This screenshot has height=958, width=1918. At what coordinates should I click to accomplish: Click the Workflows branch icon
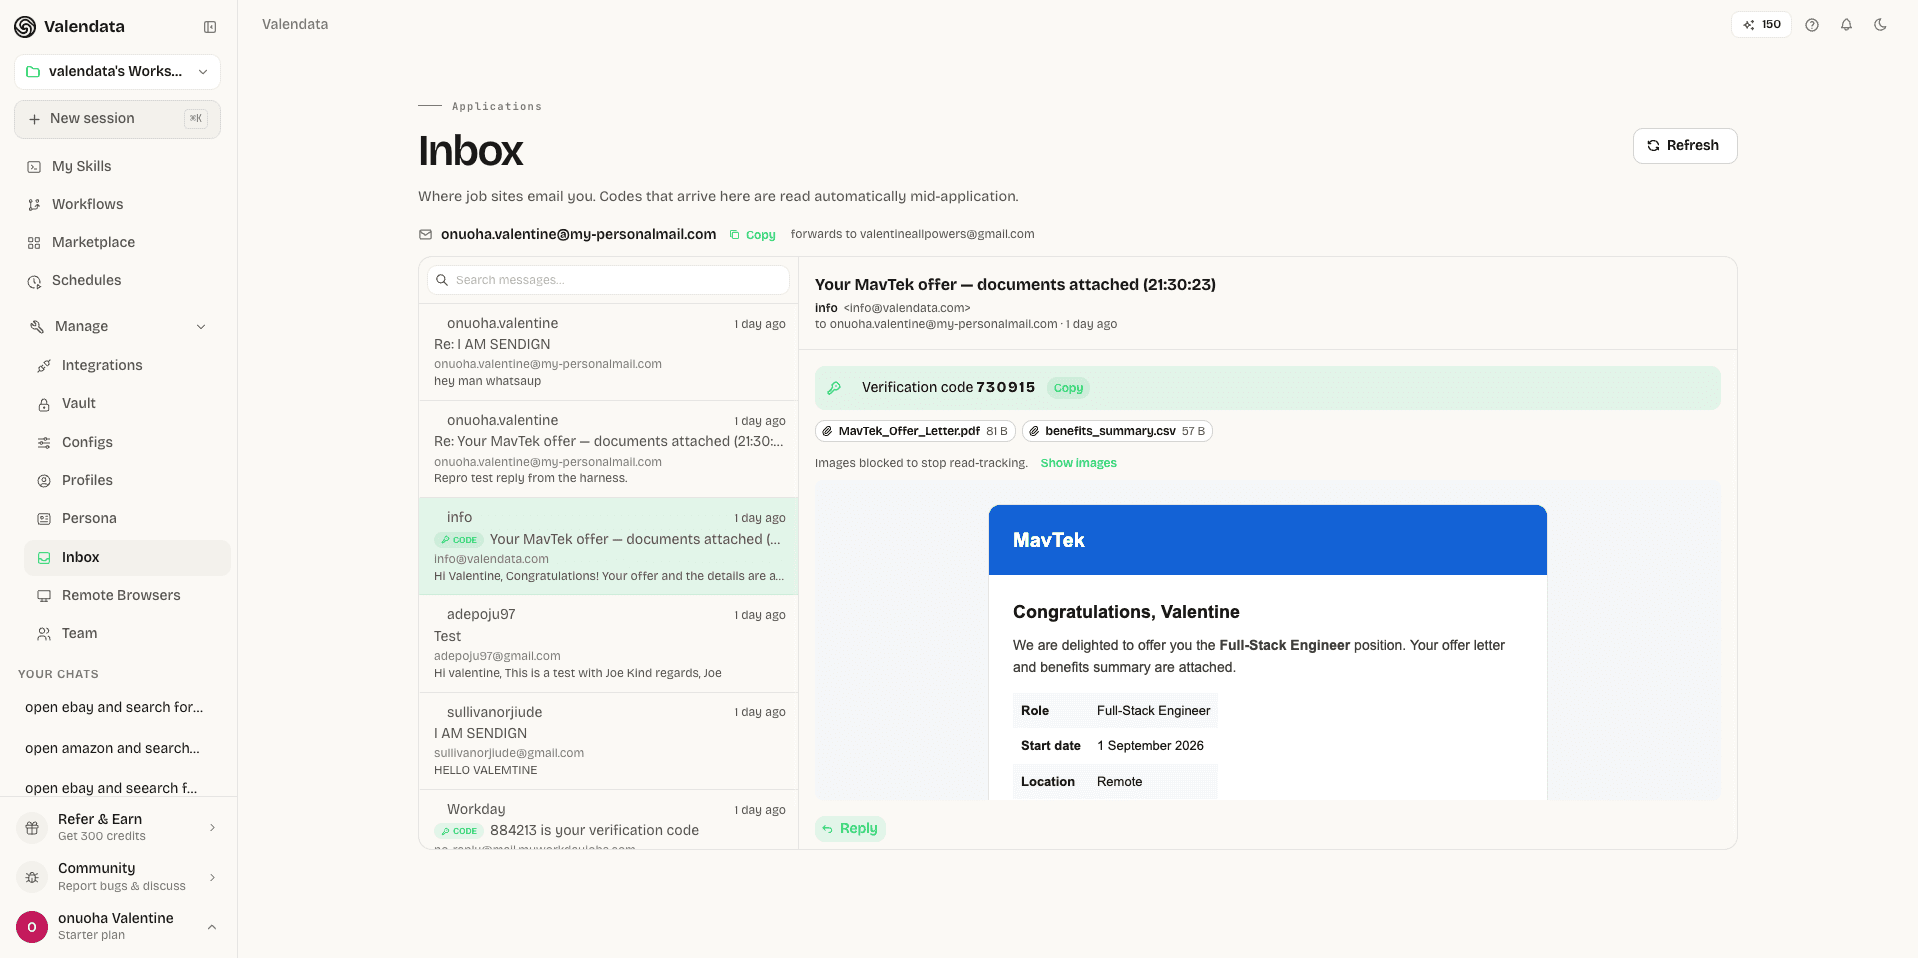(34, 205)
